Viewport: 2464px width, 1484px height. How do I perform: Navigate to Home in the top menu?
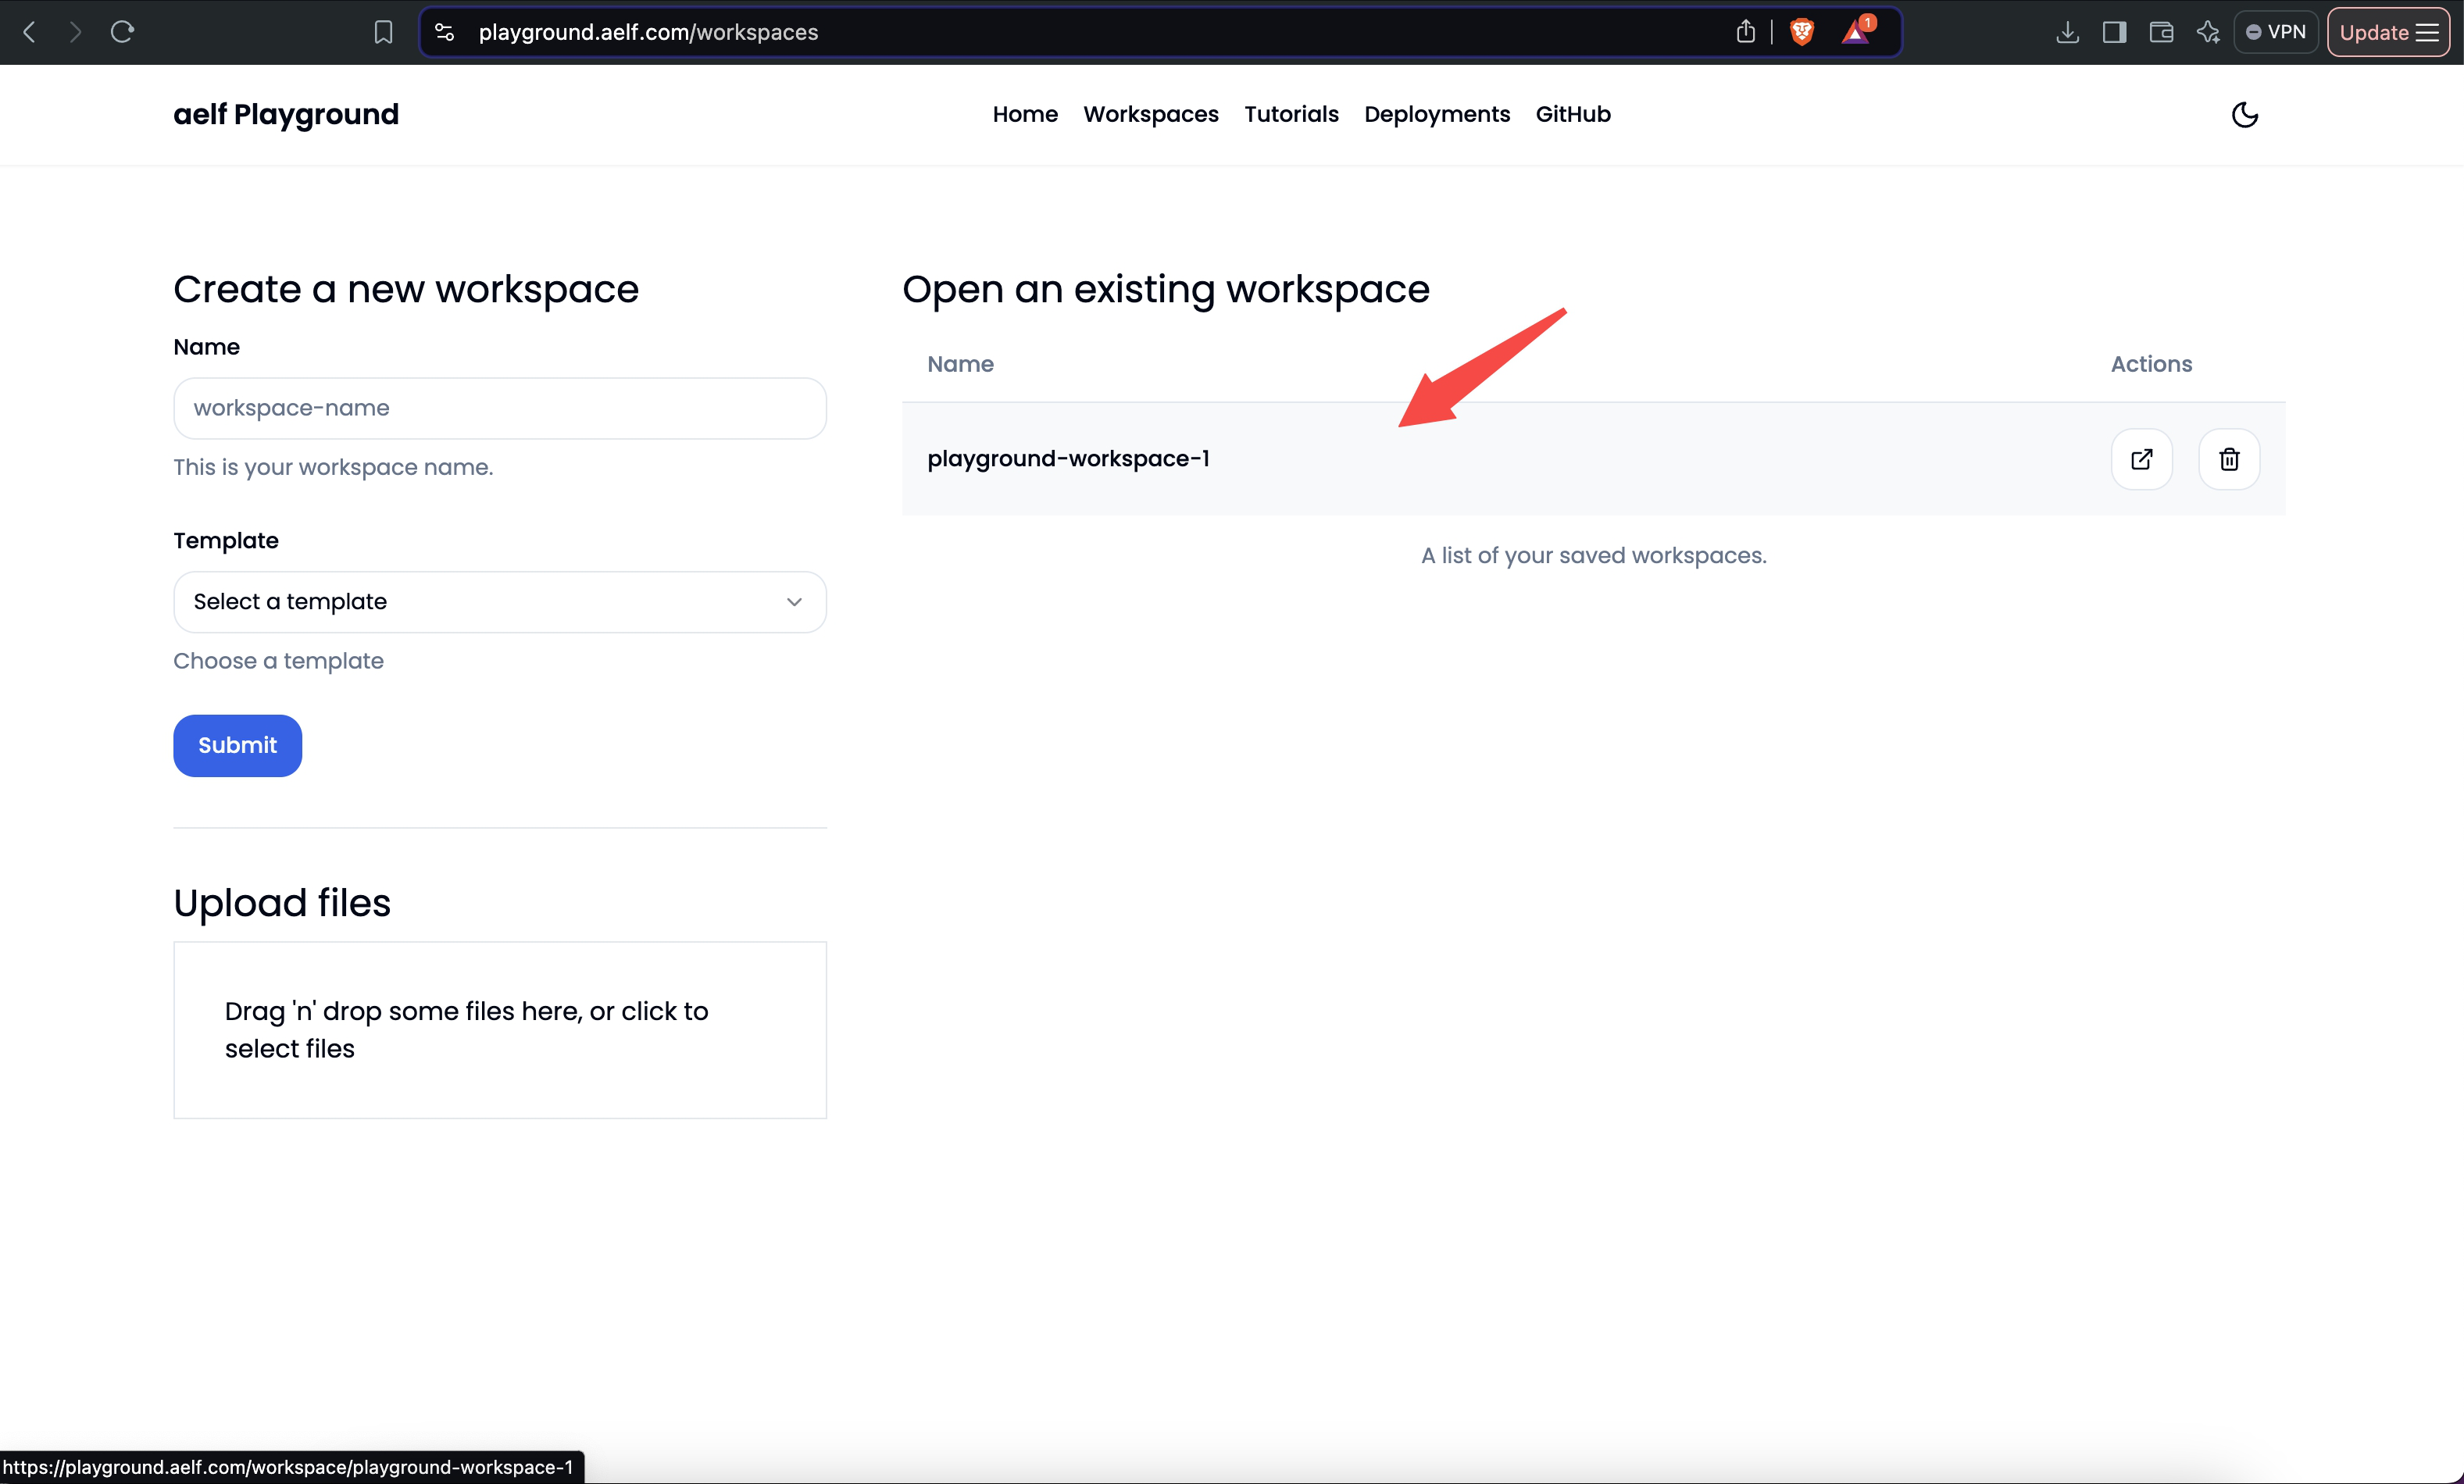coord(1025,114)
